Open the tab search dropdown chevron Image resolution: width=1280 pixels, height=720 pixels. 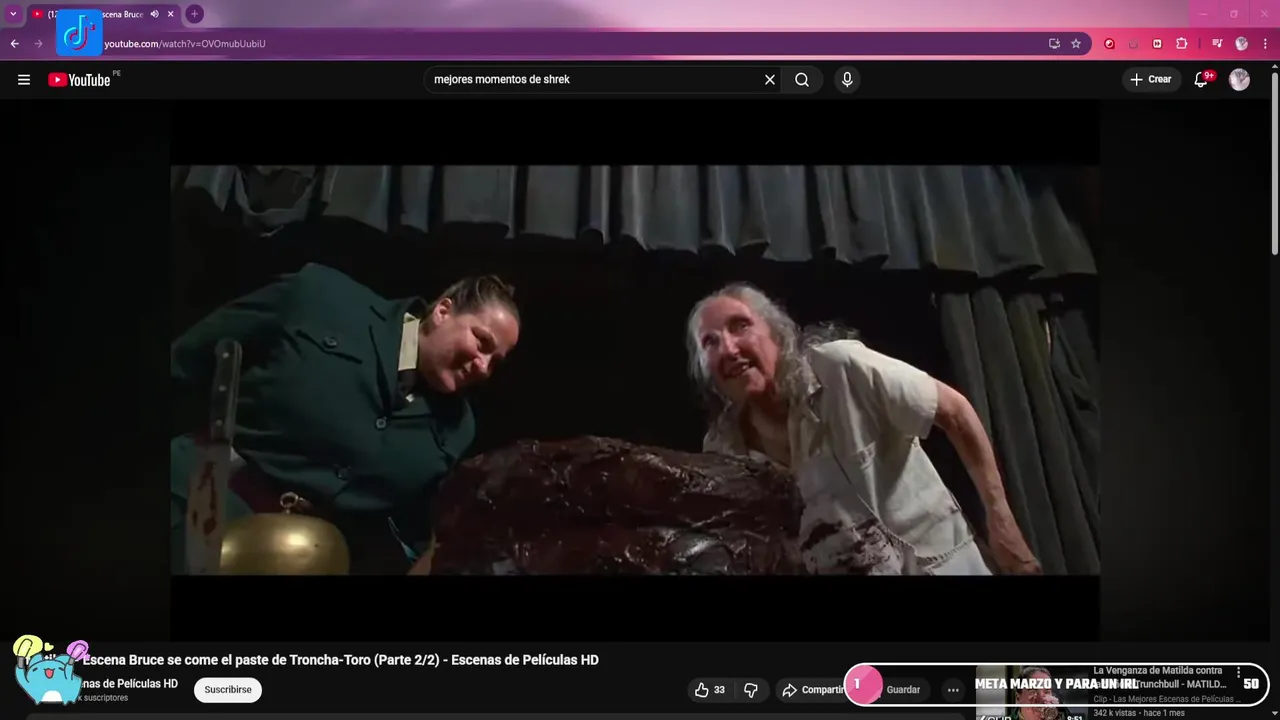tap(13, 14)
